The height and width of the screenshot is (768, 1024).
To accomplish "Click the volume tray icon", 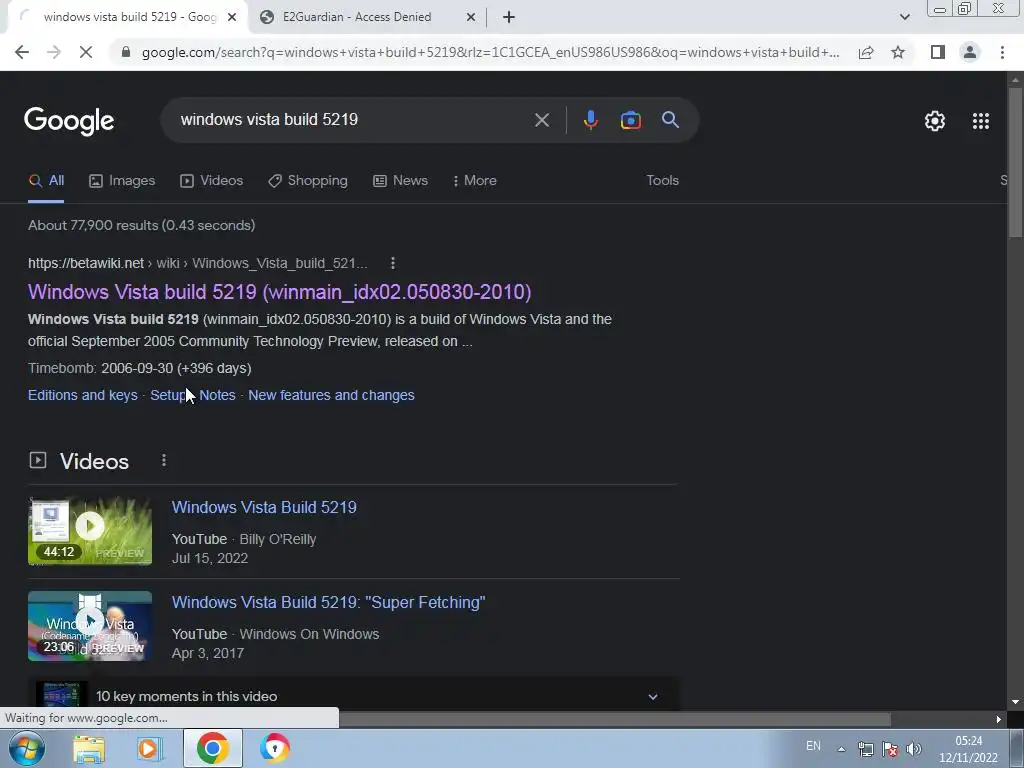I will 914,749.
